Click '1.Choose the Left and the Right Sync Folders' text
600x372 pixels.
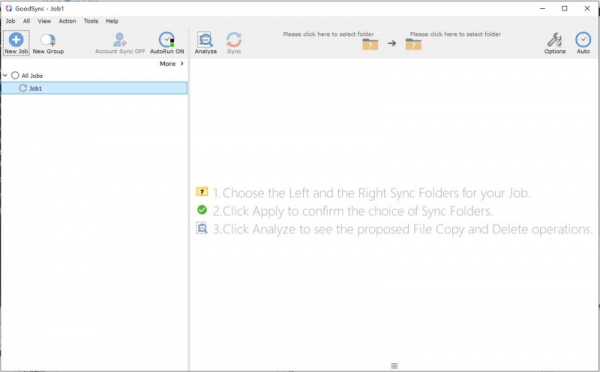[x=371, y=193]
